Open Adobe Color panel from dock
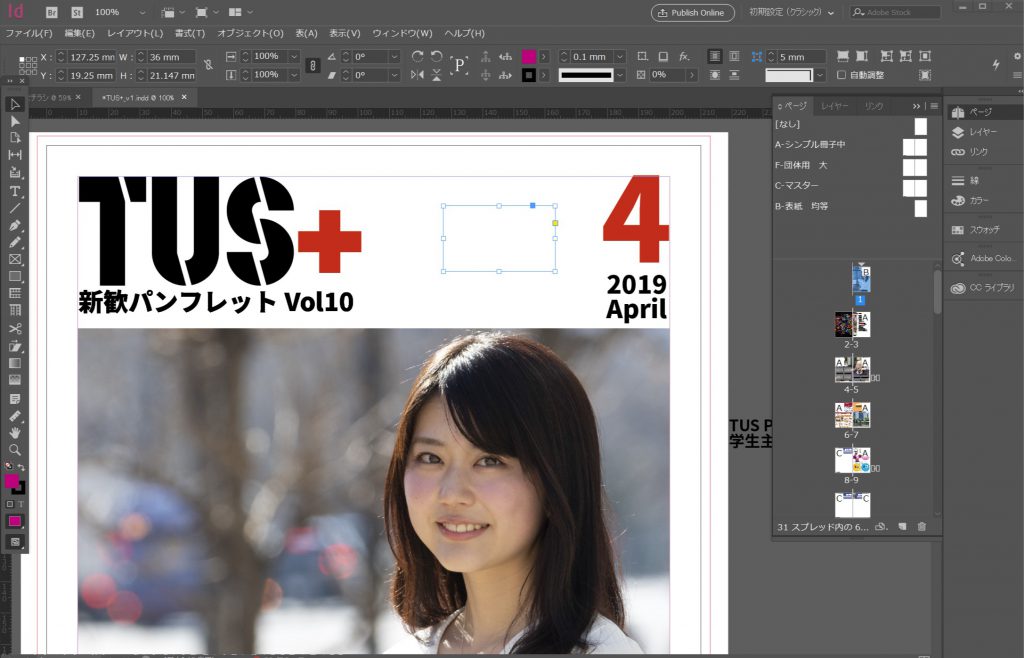 click(x=982, y=258)
